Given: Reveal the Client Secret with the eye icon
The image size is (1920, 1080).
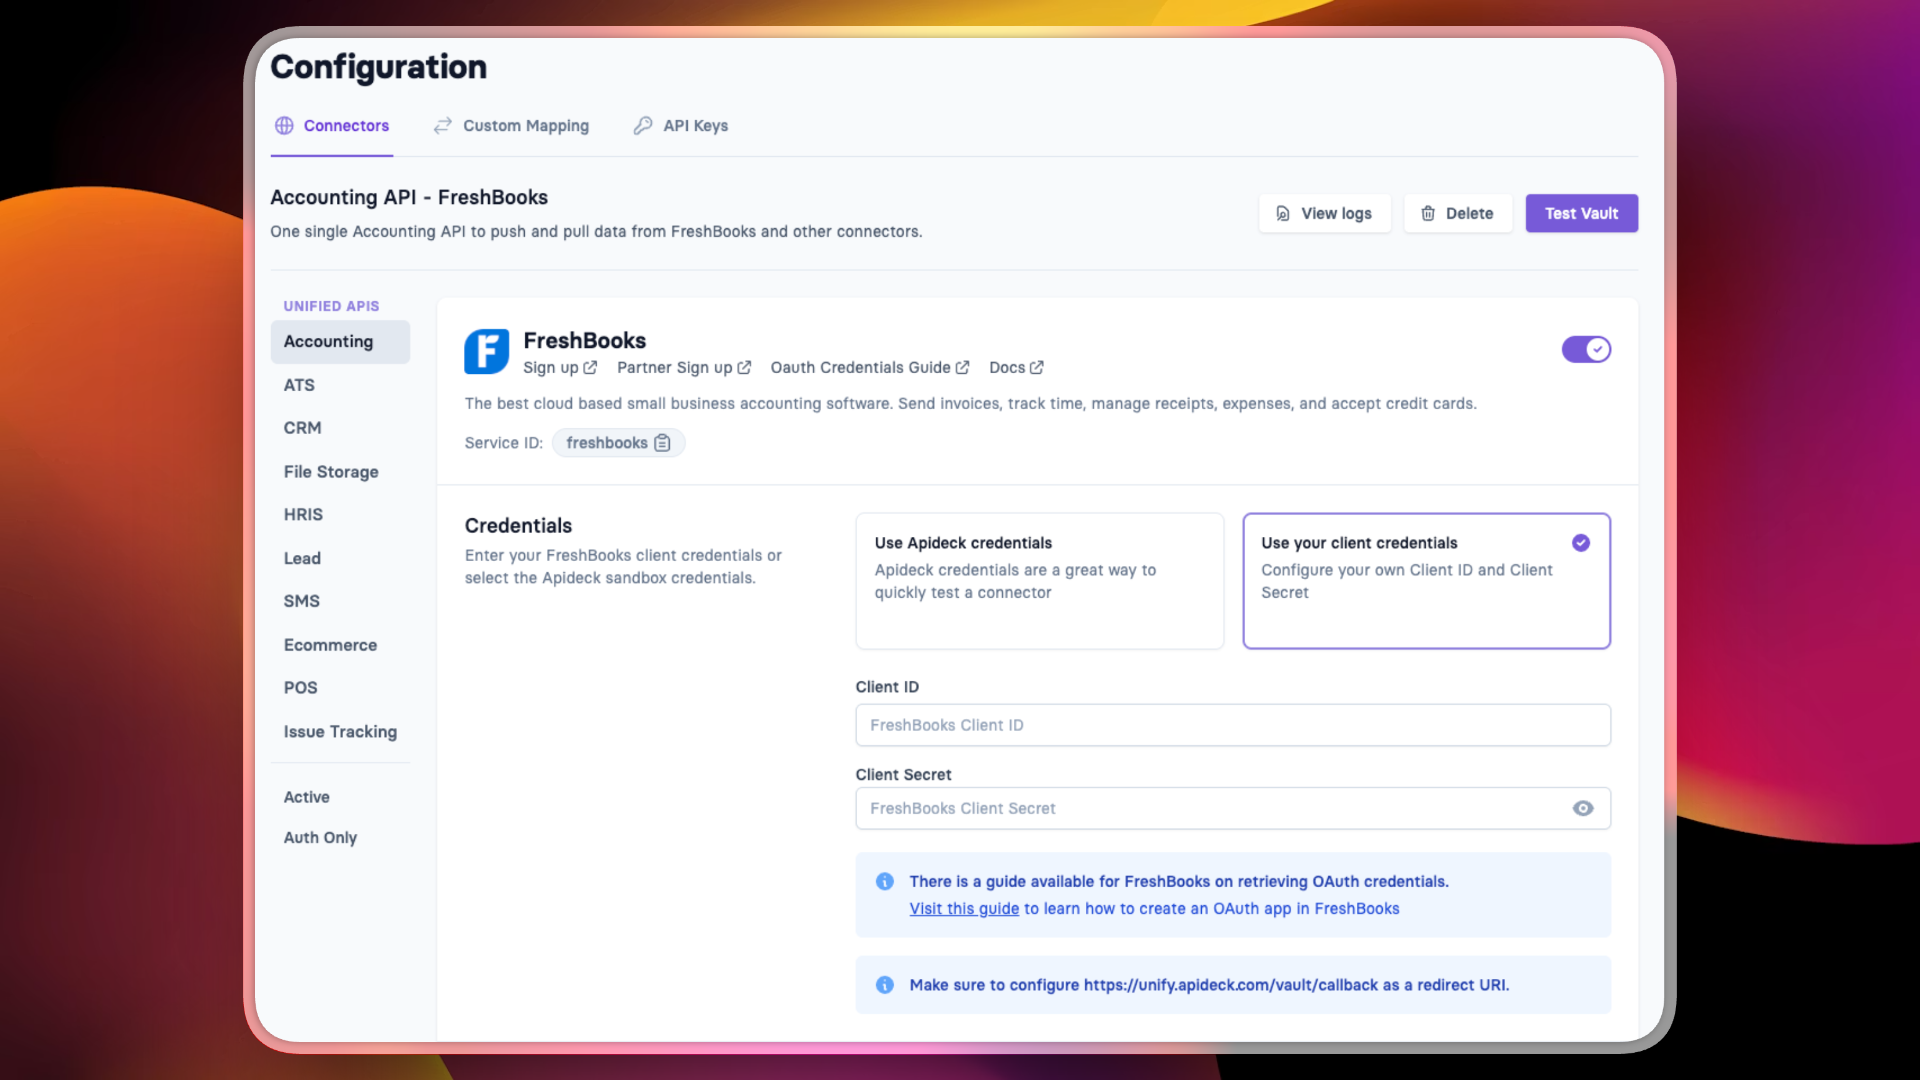Looking at the screenshot, I should pyautogui.click(x=1583, y=808).
